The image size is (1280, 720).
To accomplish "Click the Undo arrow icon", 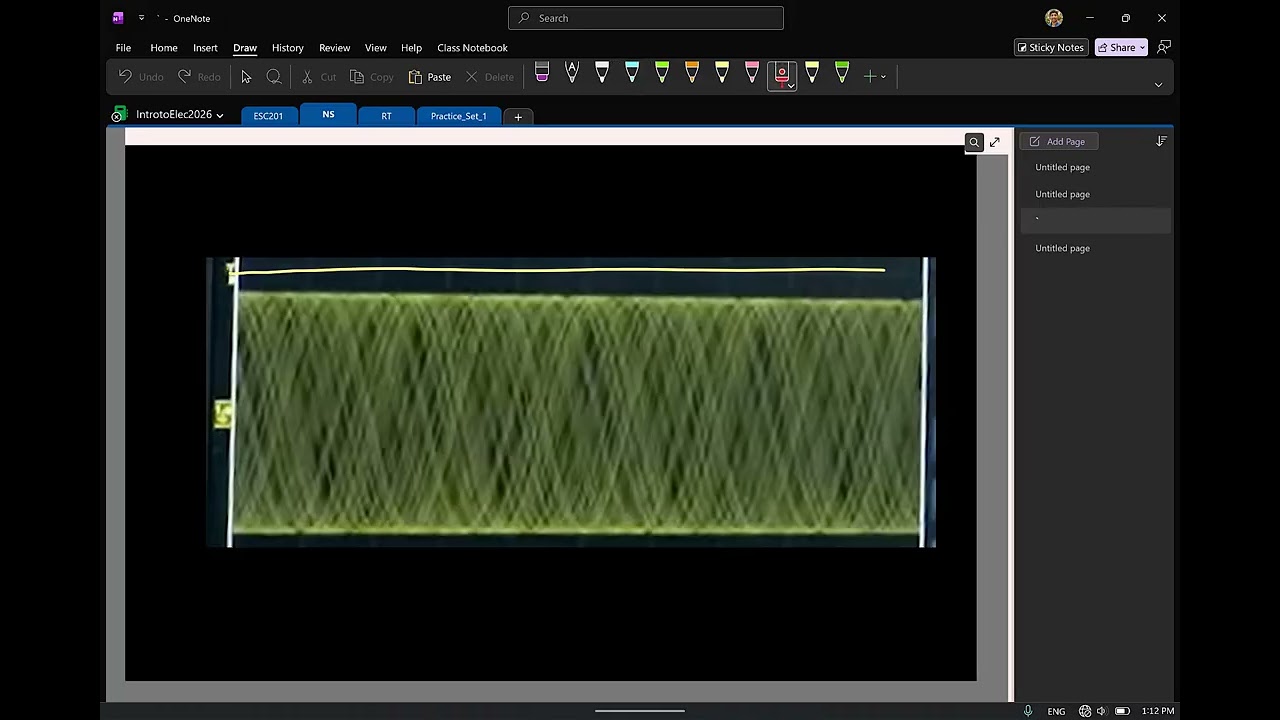I will pyautogui.click(x=125, y=76).
